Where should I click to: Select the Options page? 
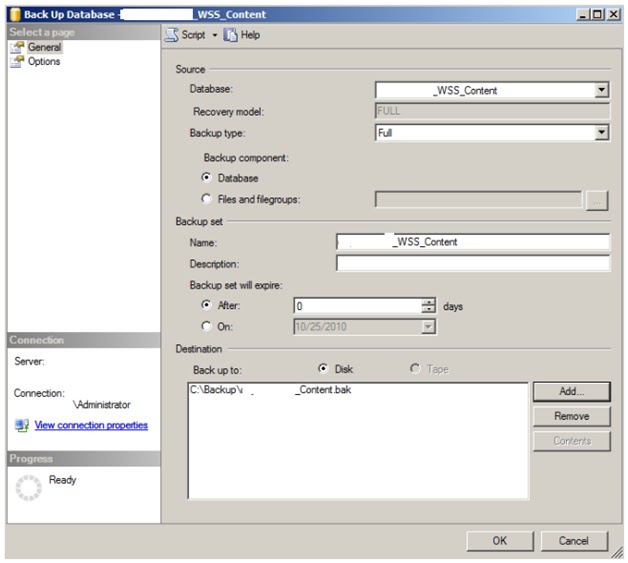coord(44,62)
